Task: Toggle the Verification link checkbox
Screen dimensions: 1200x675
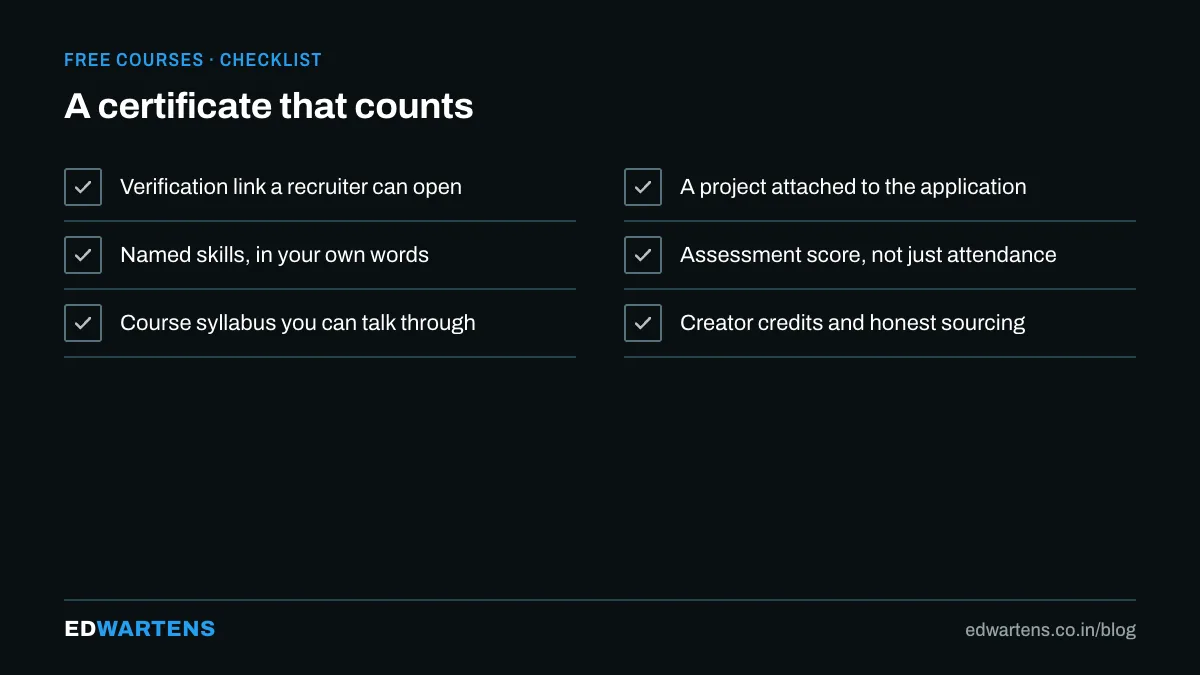Action: (x=83, y=187)
